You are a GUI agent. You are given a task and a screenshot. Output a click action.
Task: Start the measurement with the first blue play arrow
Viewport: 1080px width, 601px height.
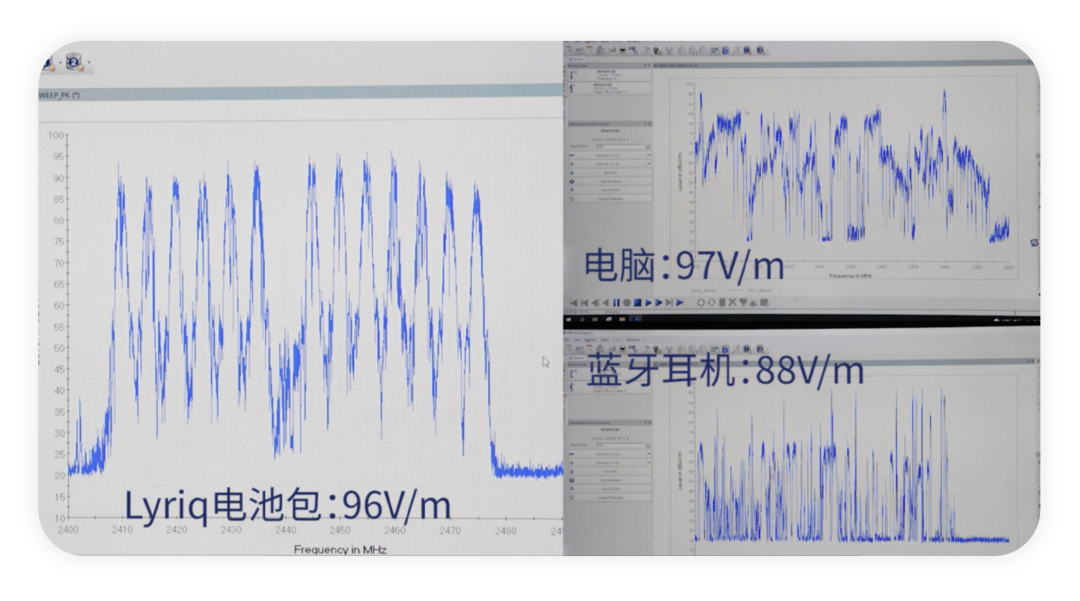[648, 302]
